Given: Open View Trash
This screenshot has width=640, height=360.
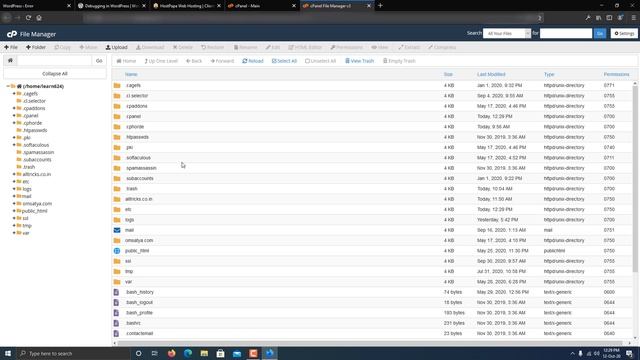Looking at the screenshot, I should coord(359,61).
